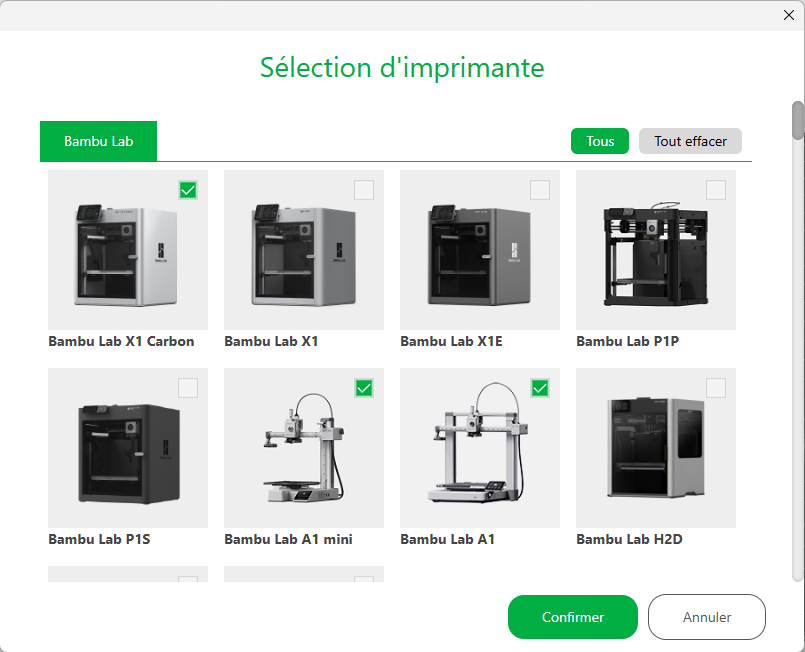Click the Tout effacer button
805x652 pixels.
690,141
